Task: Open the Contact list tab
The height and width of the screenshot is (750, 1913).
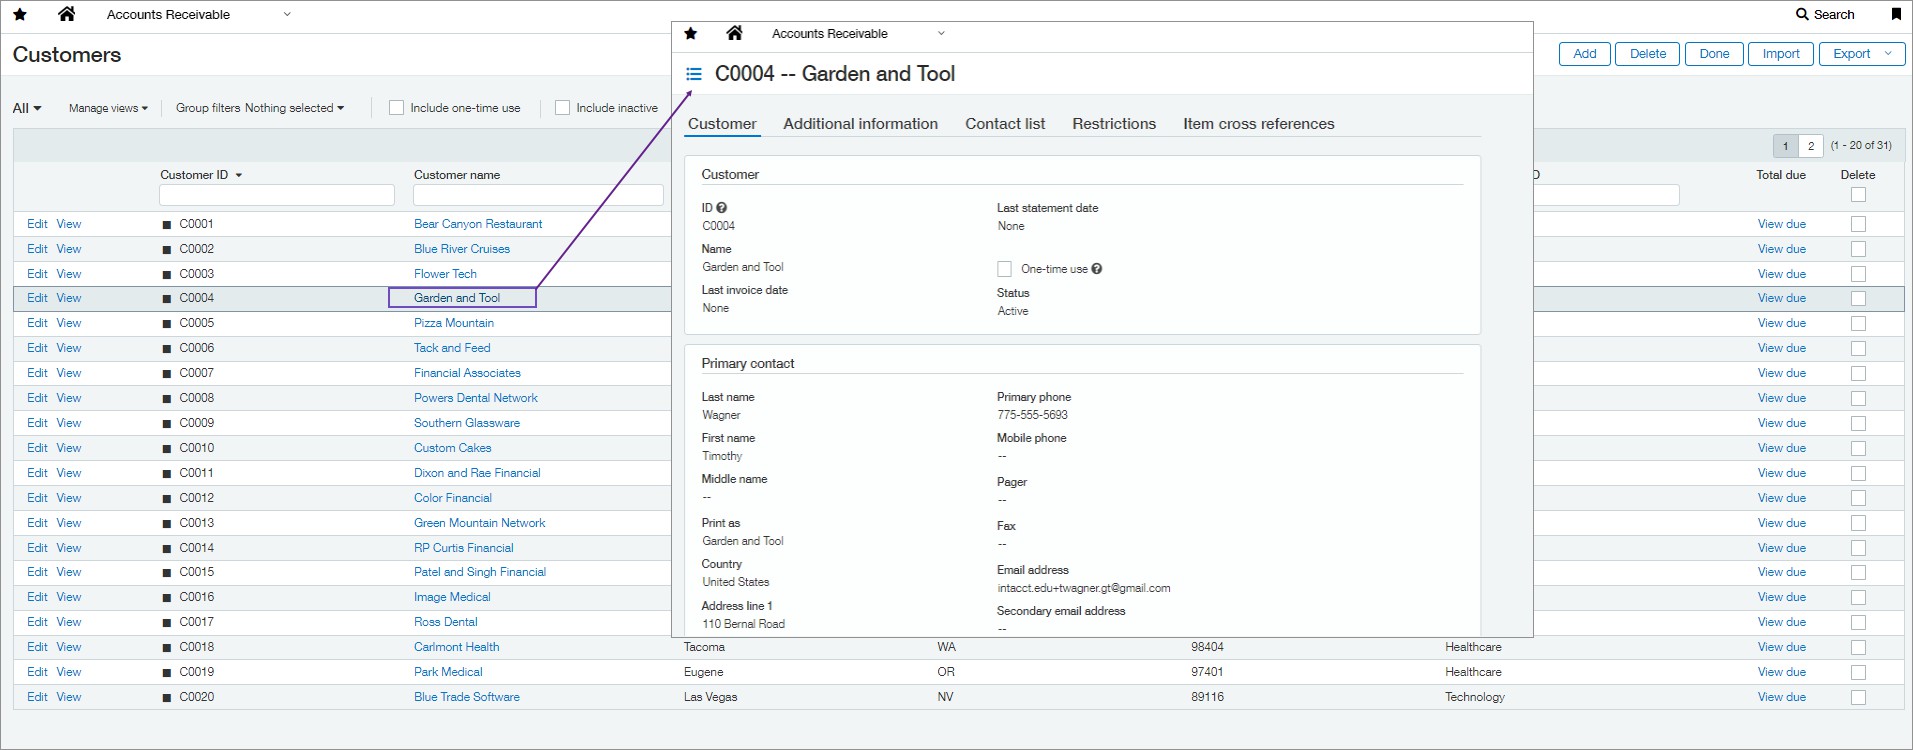Action: point(1004,124)
